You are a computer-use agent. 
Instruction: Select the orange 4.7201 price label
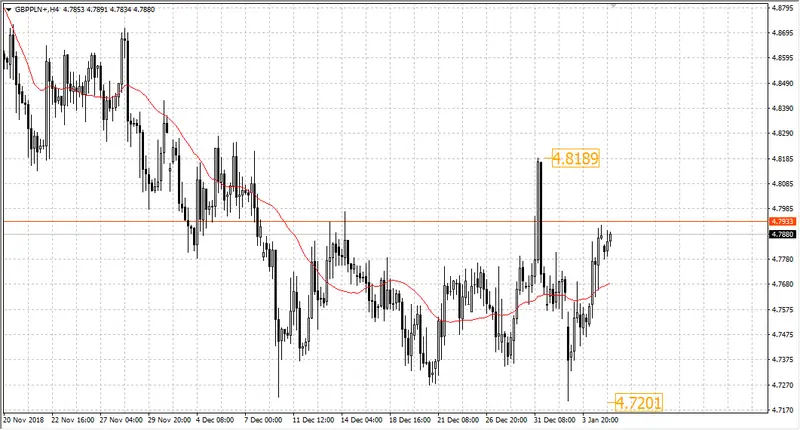638,403
